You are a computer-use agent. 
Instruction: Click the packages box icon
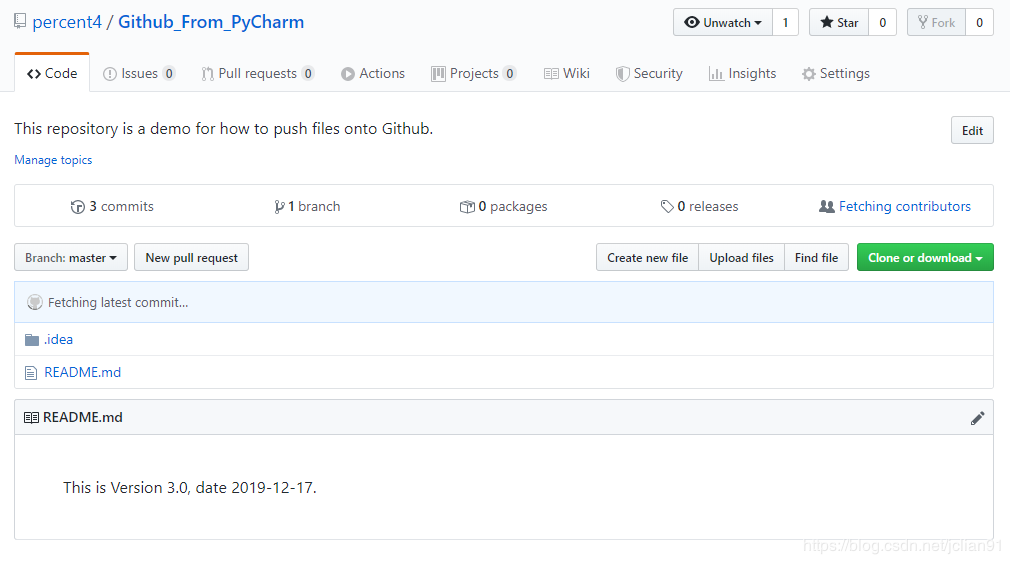tap(467, 207)
